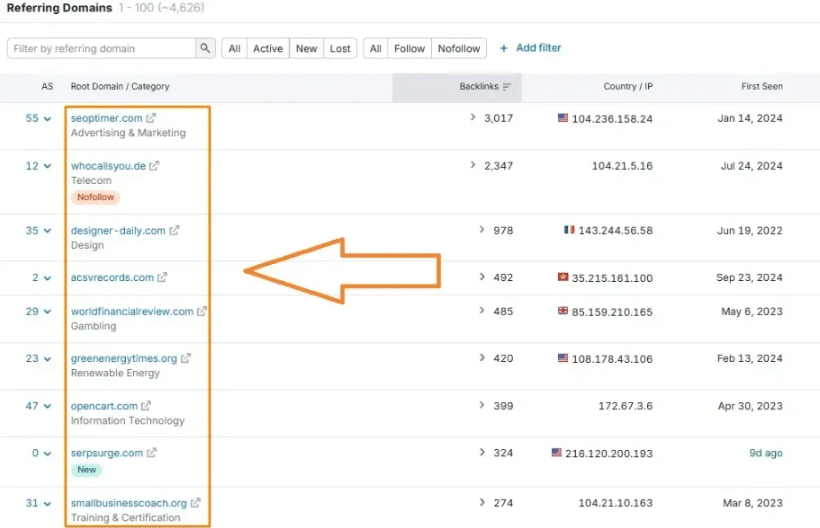The height and width of the screenshot is (528, 820).
Task: Enable the Lost domains filter
Action: [x=340, y=48]
